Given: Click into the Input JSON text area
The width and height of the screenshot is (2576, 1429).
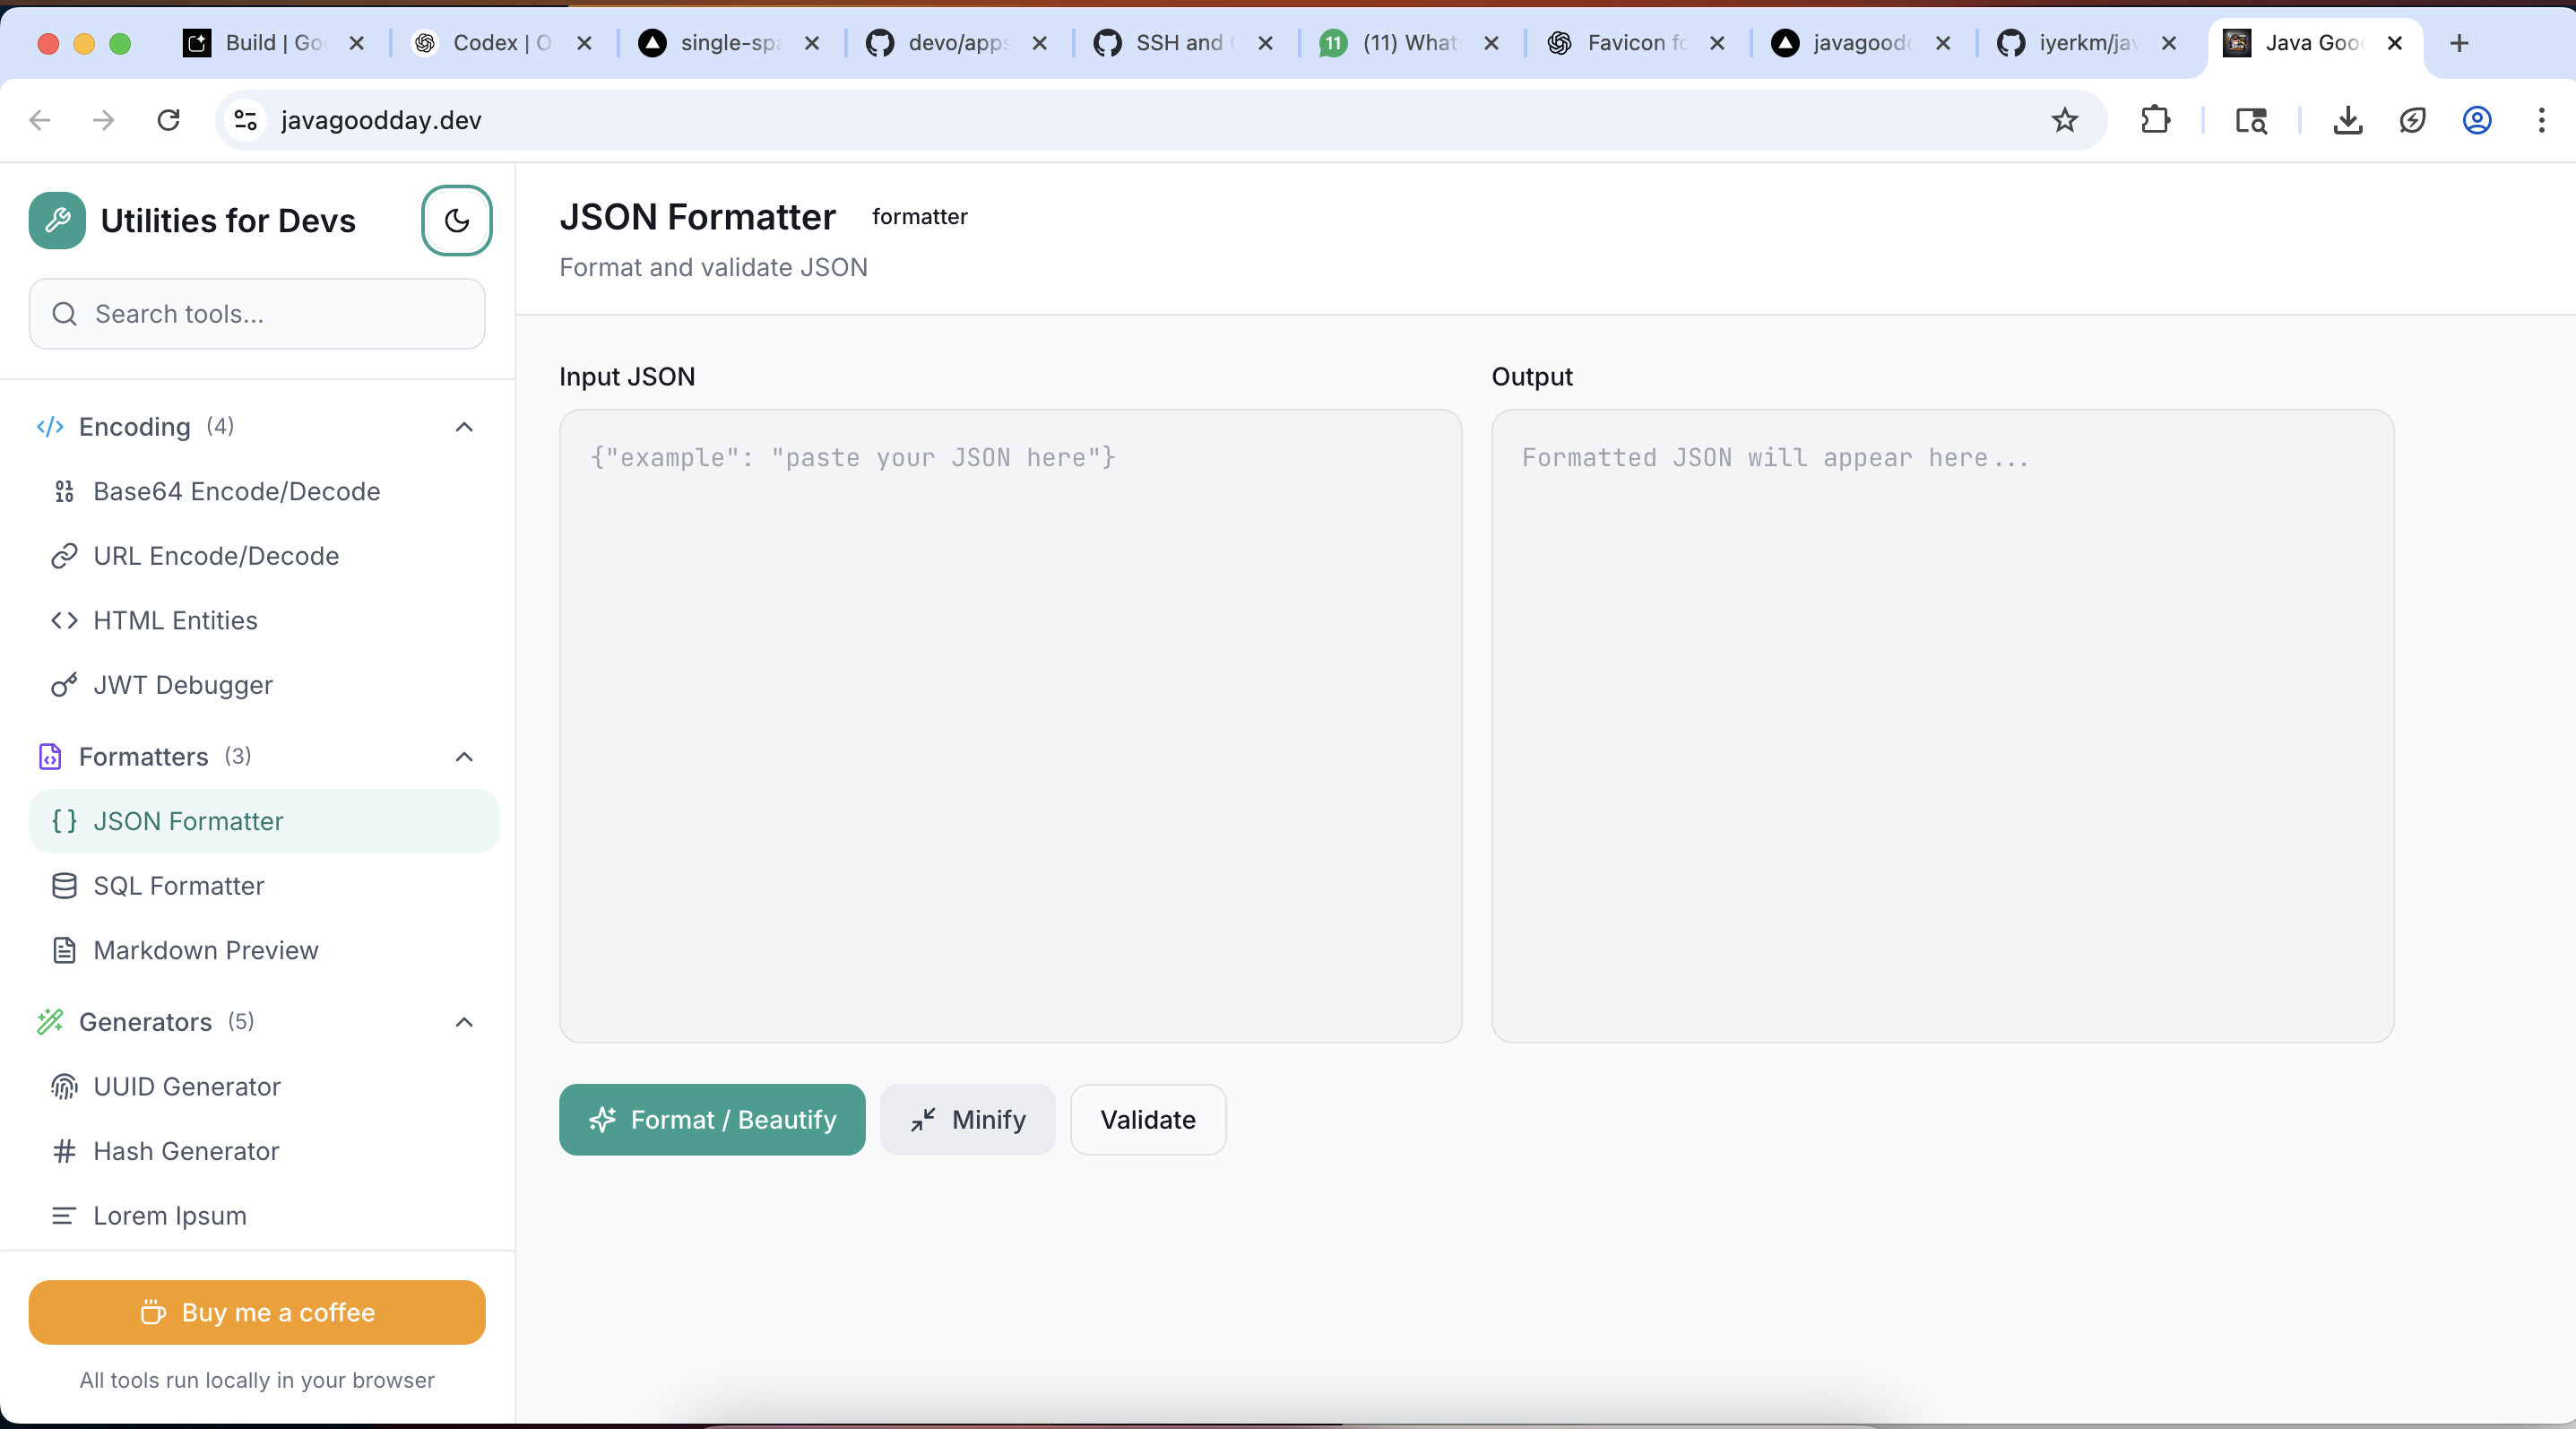Looking at the screenshot, I should click(1010, 726).
